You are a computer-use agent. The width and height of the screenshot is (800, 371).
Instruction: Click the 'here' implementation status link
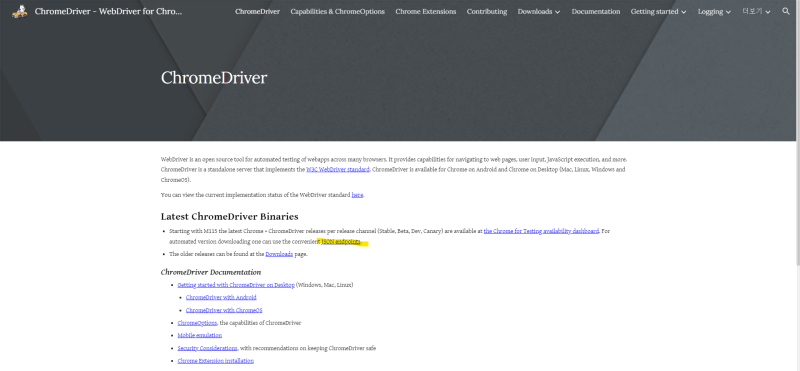pos(357,195)
